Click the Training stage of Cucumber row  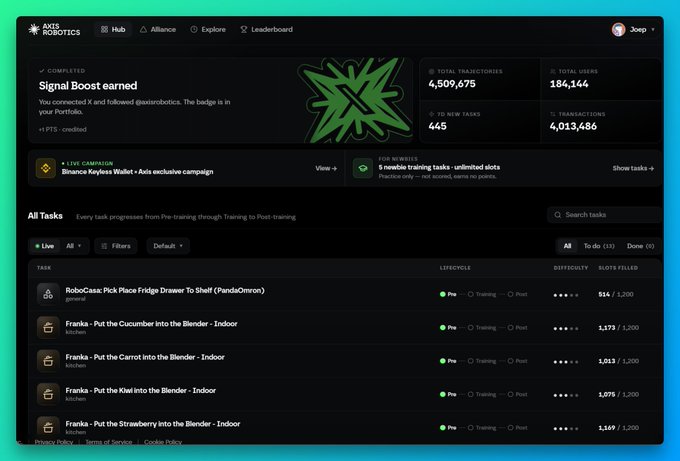click(x=482, y=327)
